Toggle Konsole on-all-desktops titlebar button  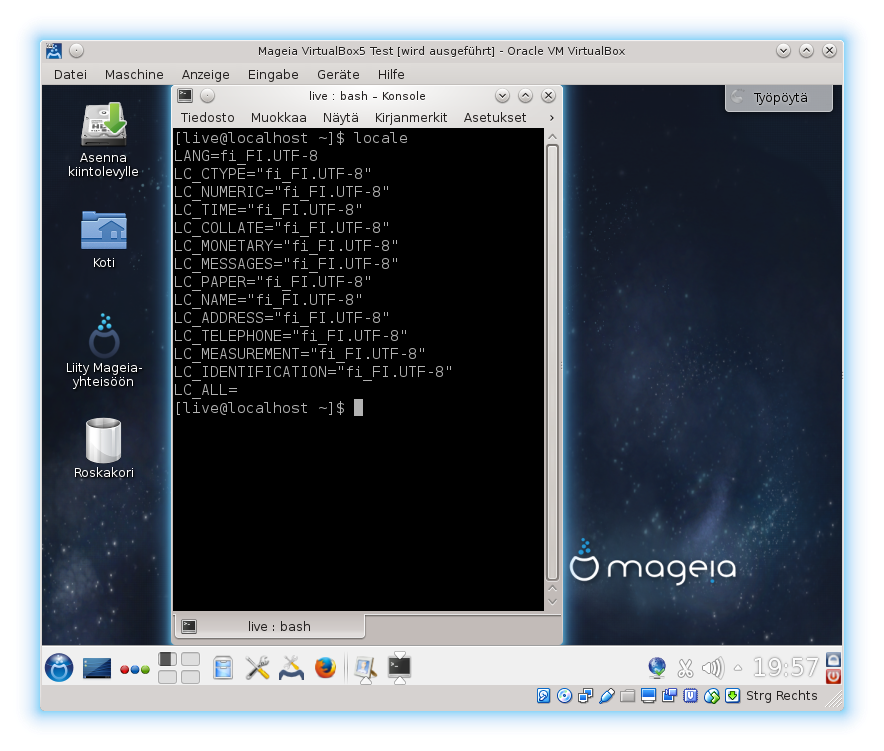point(207,96)
